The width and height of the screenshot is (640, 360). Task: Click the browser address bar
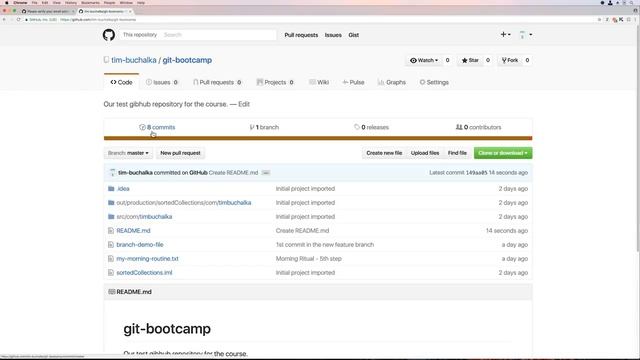[310, 20]
